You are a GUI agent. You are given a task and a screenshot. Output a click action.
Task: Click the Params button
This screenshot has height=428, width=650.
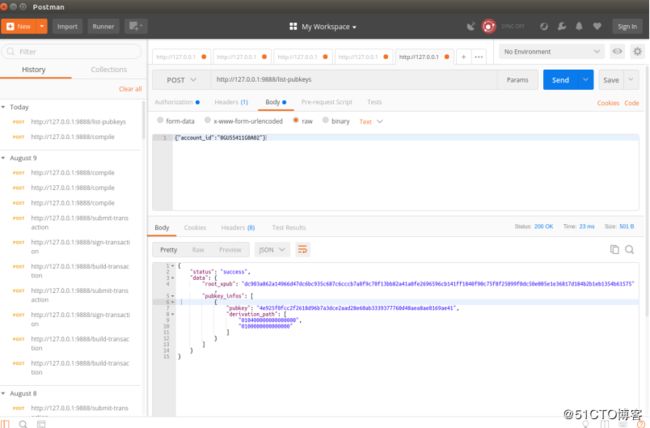(517, 80)
